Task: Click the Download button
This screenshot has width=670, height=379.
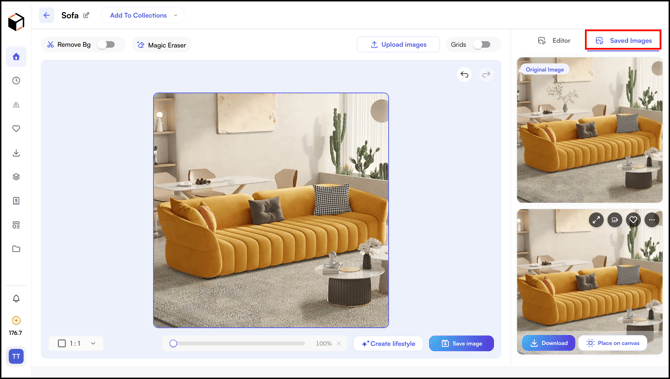Action: pos(549,343)
